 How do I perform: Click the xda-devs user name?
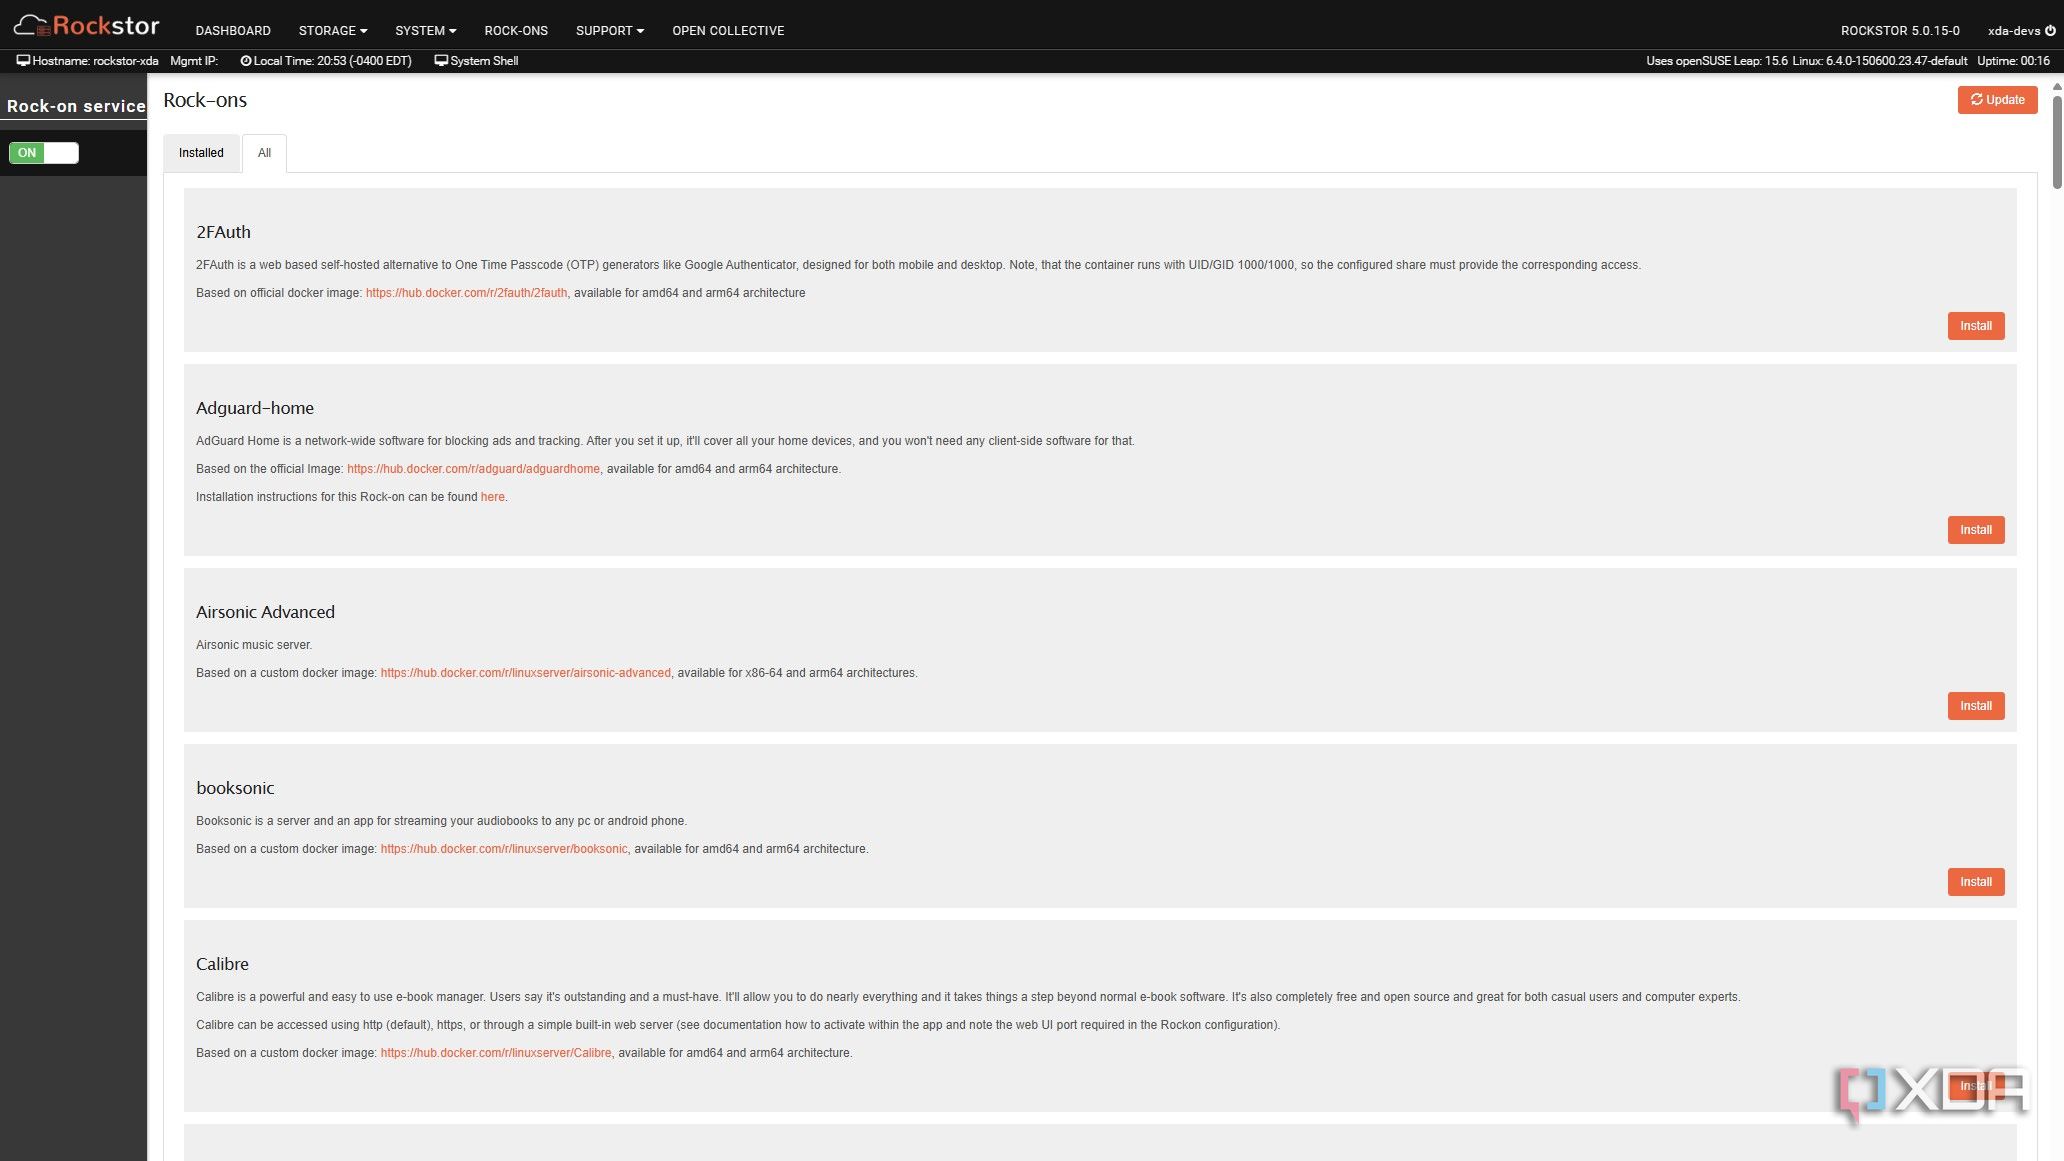2013,31
